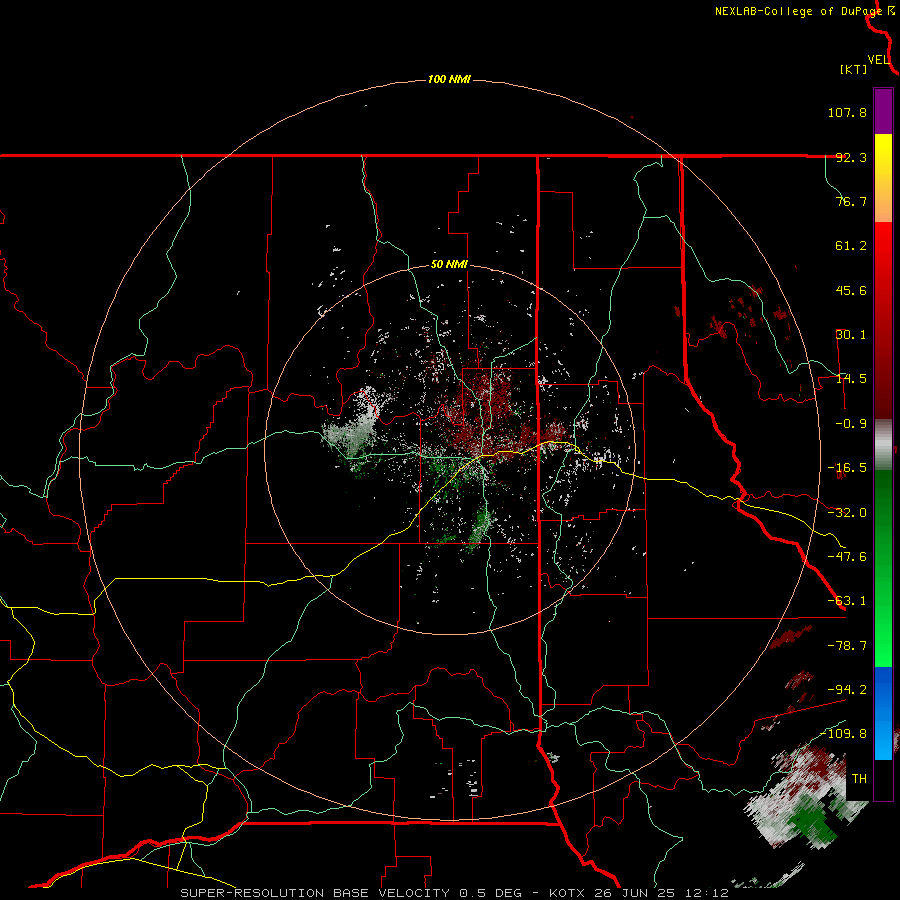Pick the gray near-zero segment of the velocity bar

coord(883,445)
